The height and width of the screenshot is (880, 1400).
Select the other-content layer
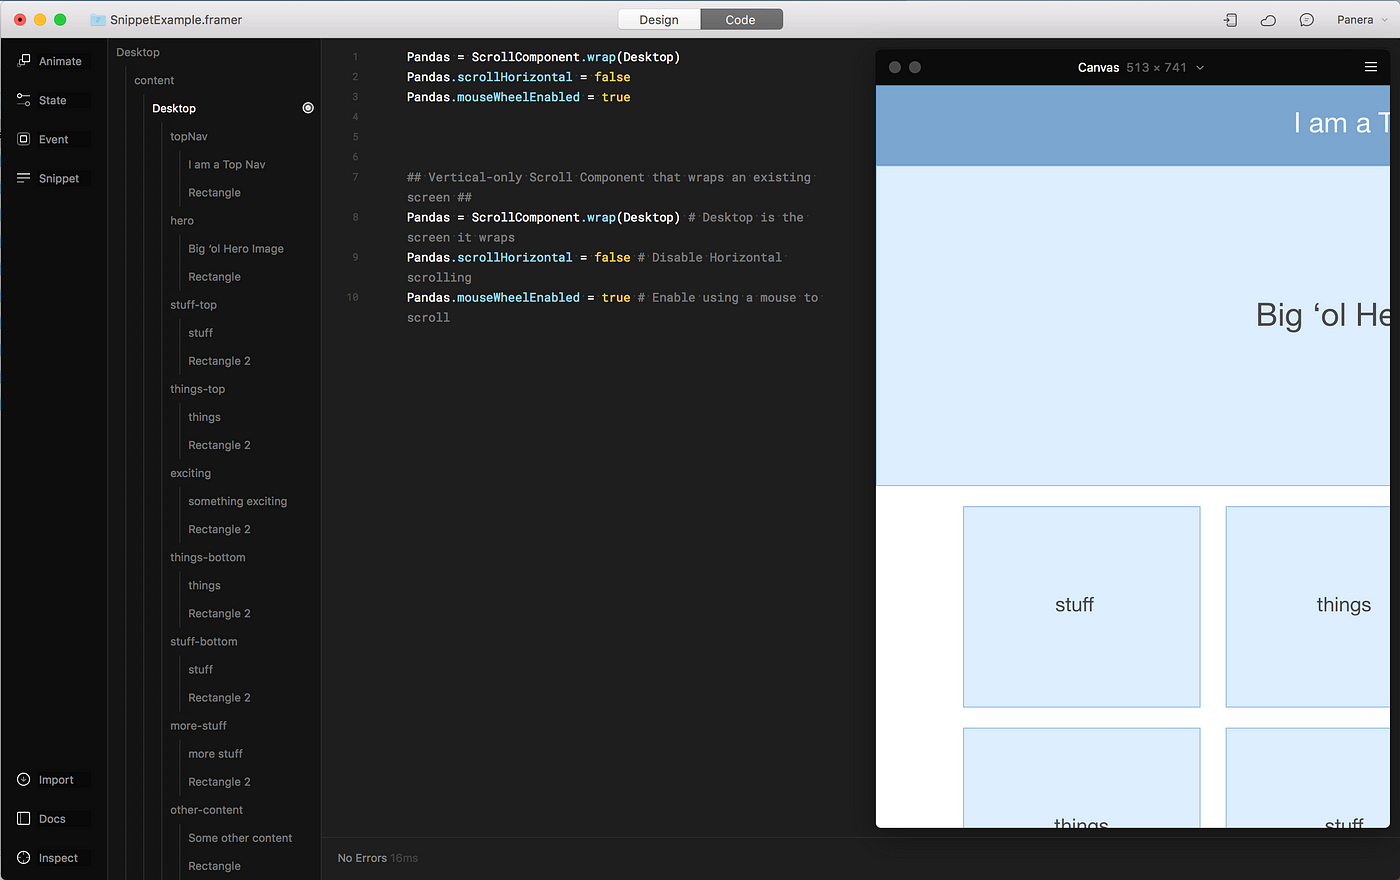tap(206, 809)
